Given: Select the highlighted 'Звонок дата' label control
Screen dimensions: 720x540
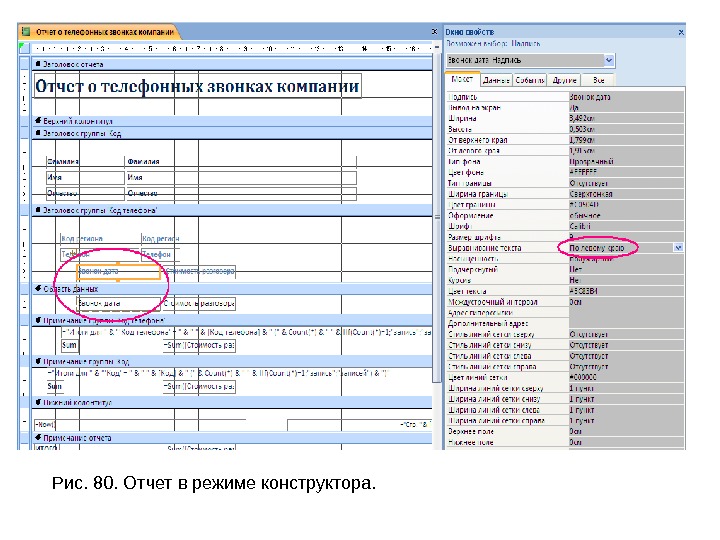Looking at the screenshot, I should click(x=118, y=271).
